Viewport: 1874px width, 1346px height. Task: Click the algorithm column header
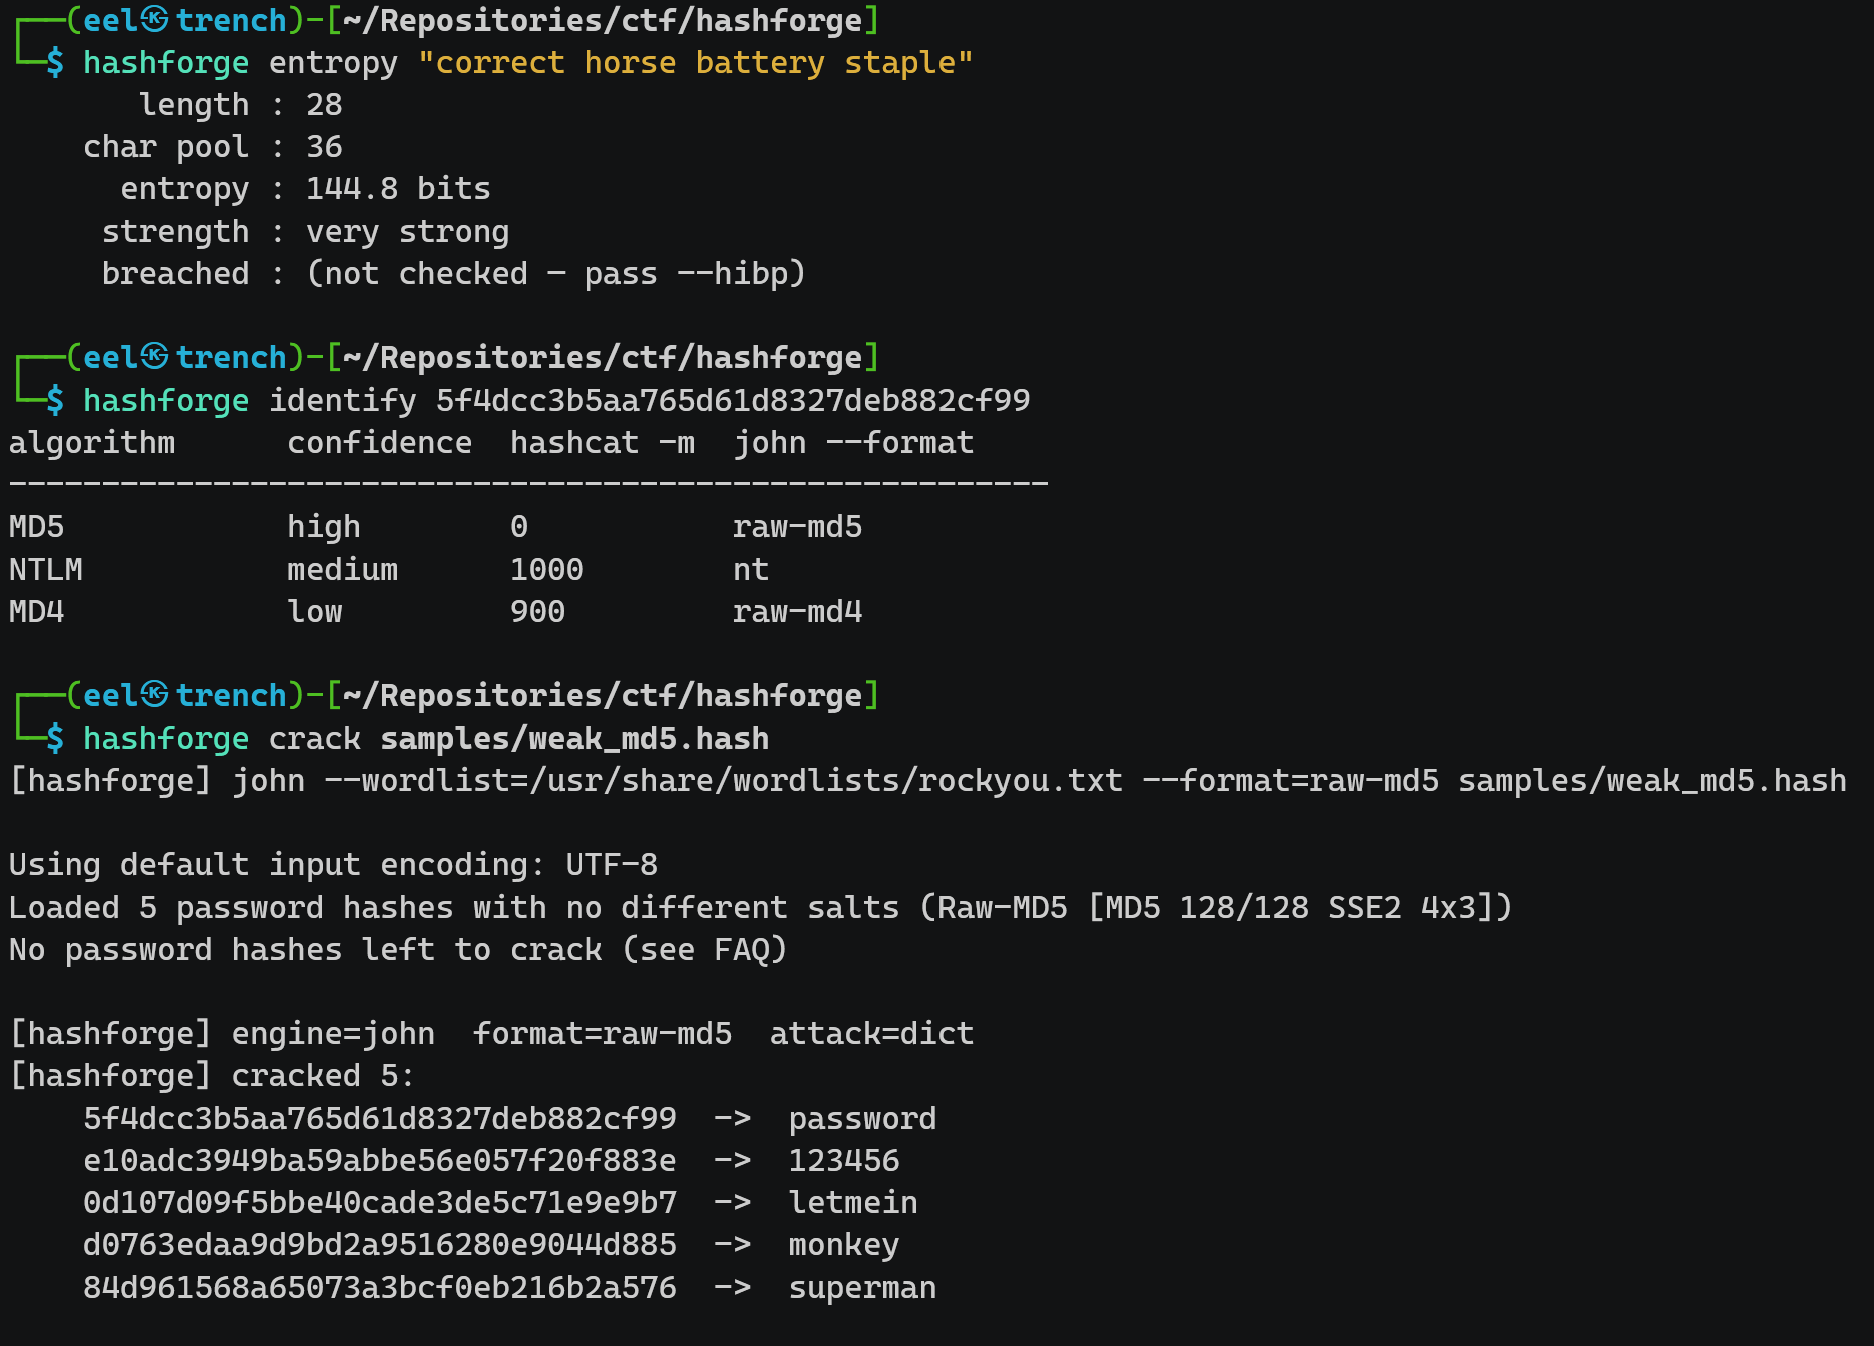tap(92, 443)
